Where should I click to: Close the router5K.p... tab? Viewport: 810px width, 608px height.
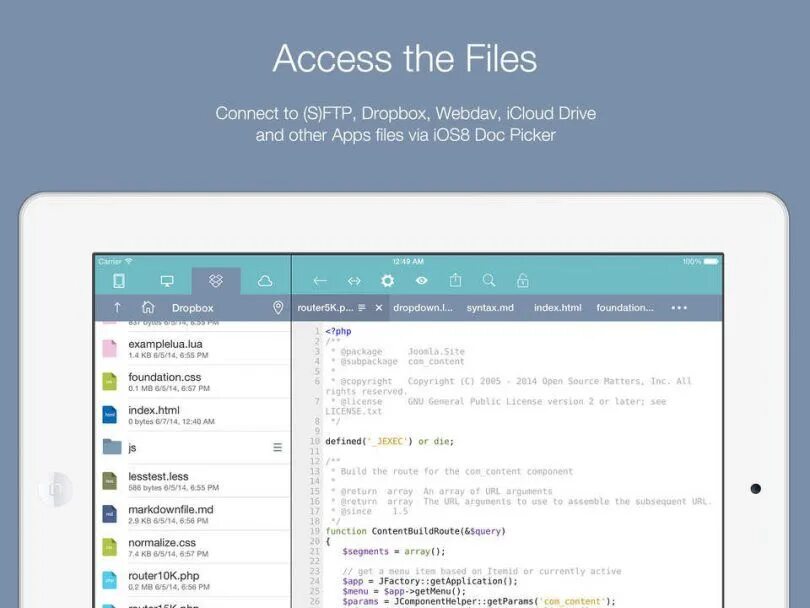(379, 307)
